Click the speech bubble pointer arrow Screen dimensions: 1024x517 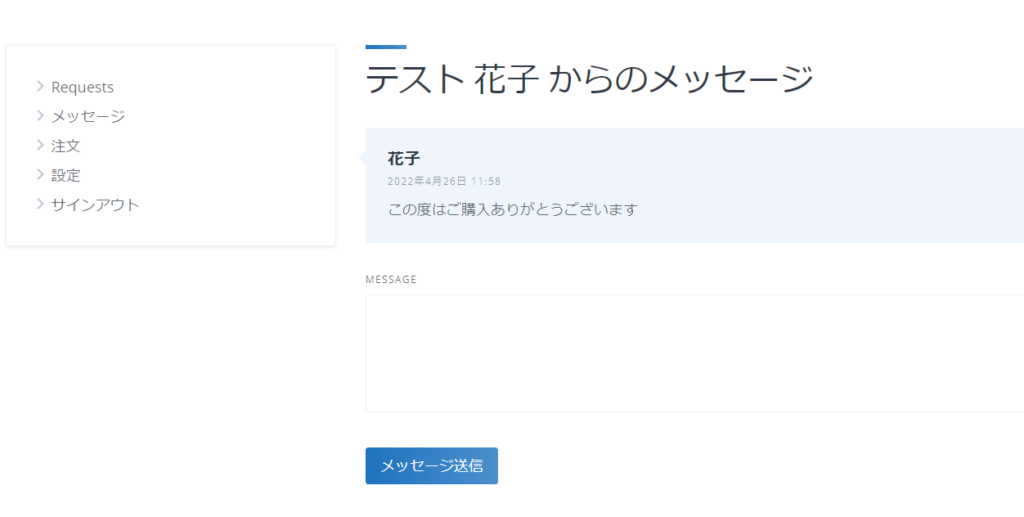(362, 157)
